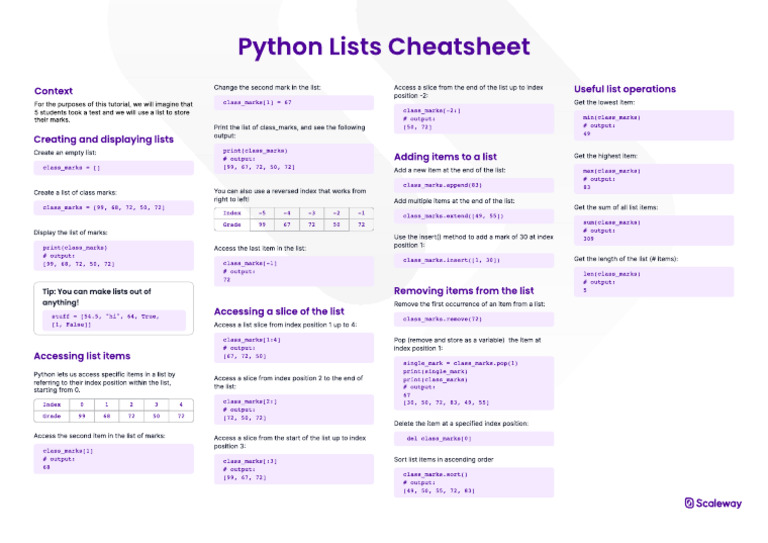Screen dimensions: 768x543
Task: Click "Add multiple items at the end of the list:"
Action: pos(454,201)
